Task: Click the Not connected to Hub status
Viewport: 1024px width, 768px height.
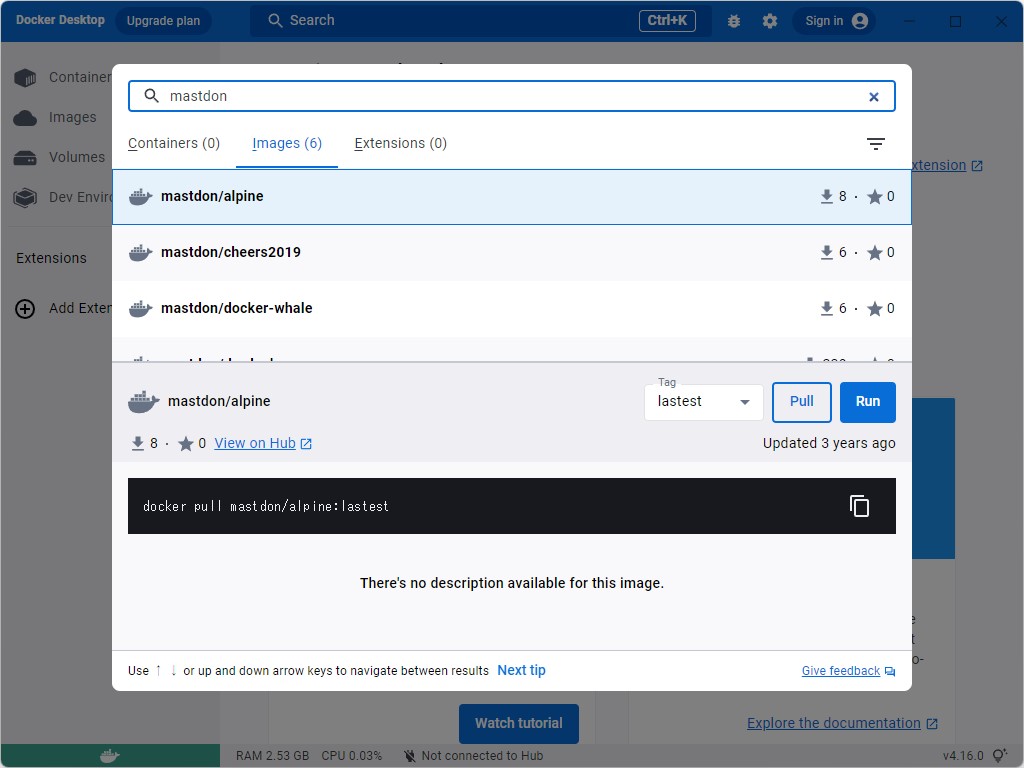Action: 473,756
